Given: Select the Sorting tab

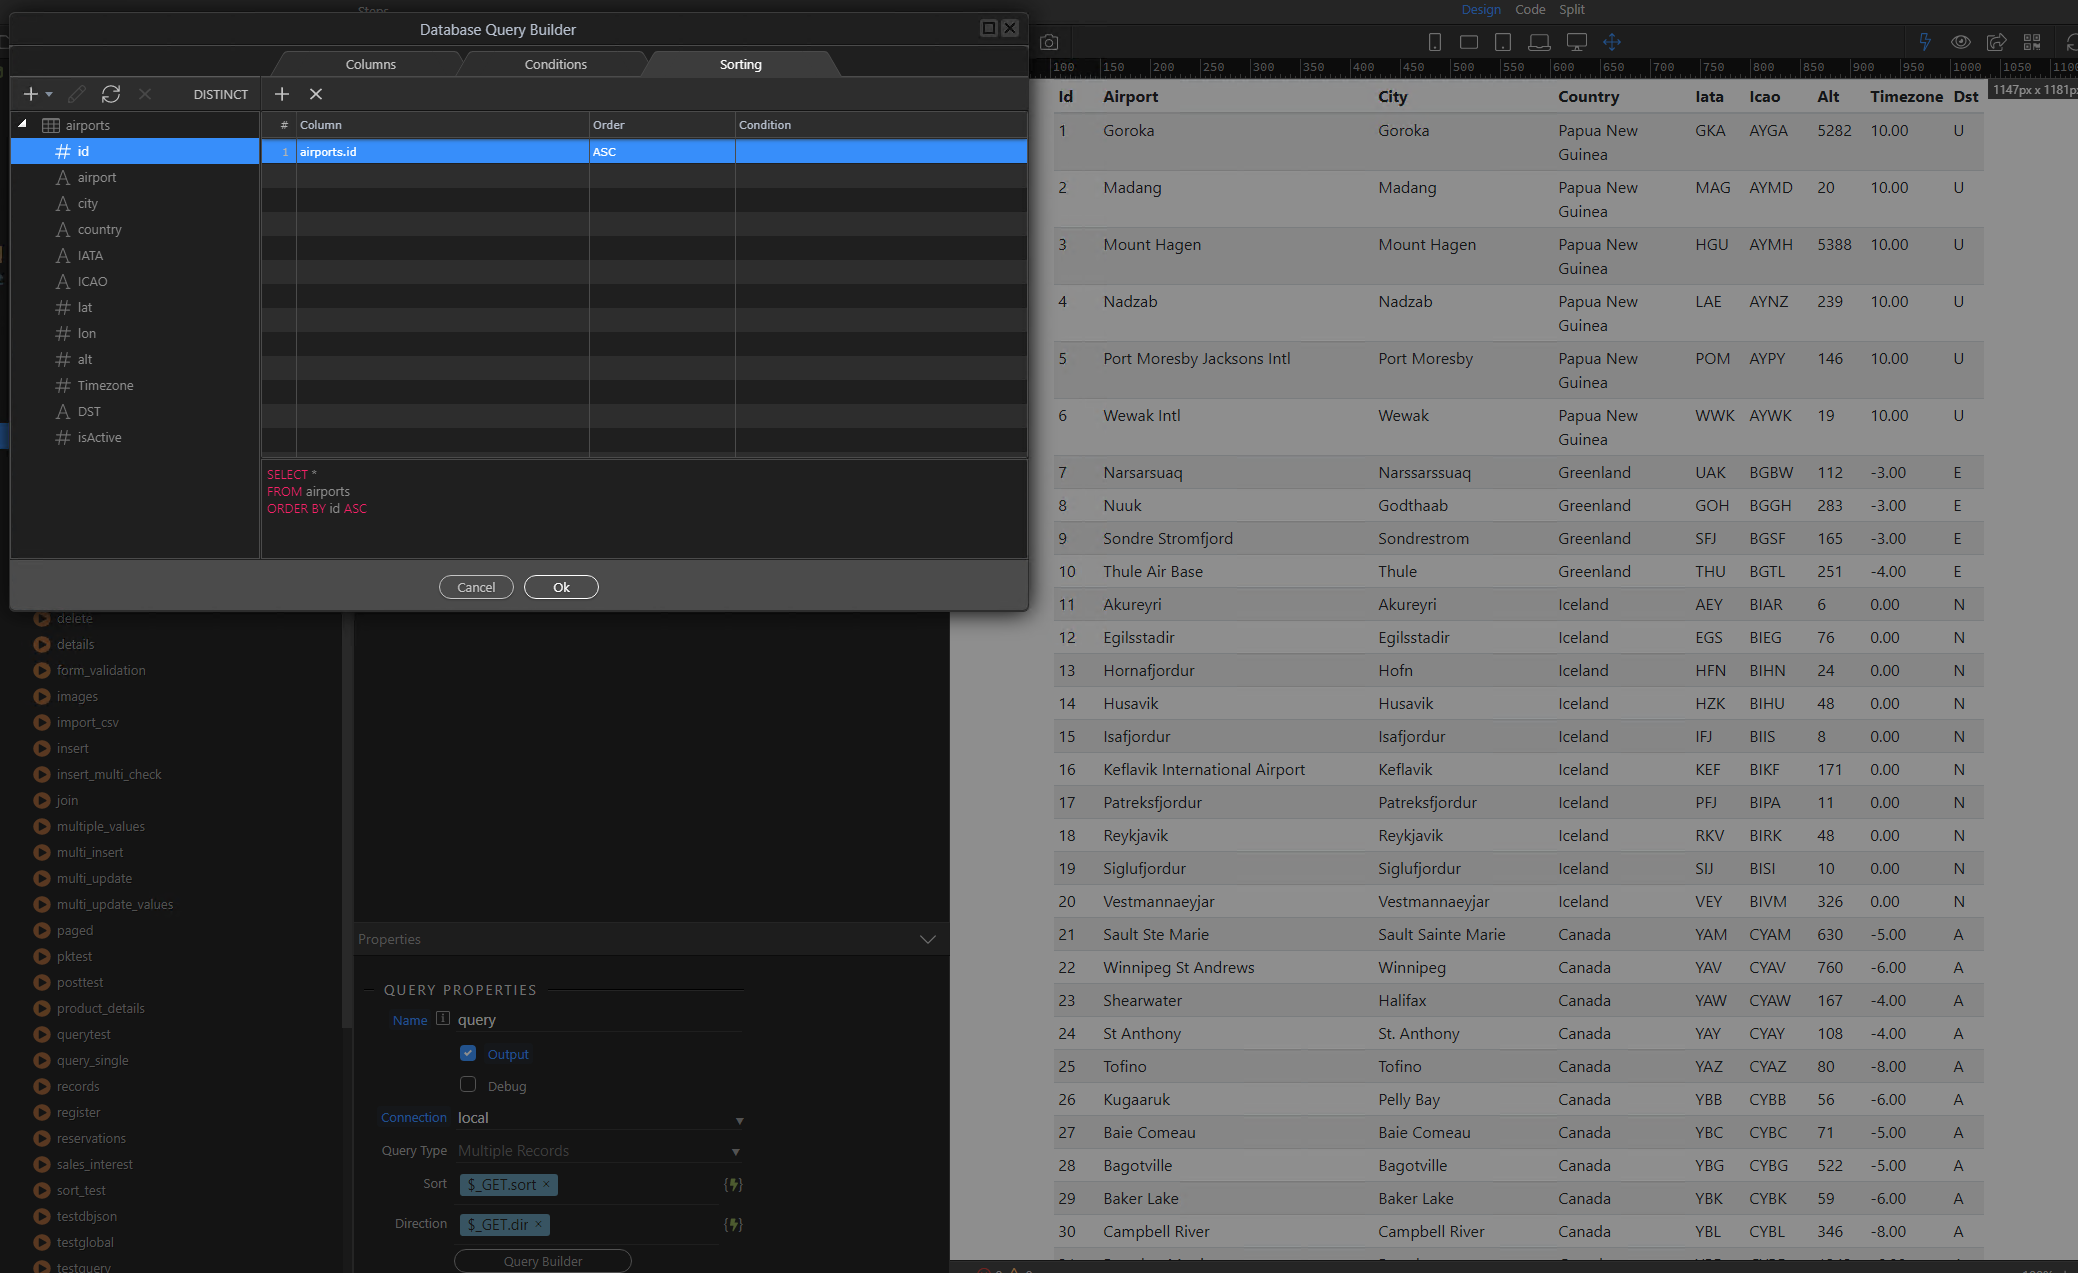Looking at the screenshot, I should tap(741, 64).
